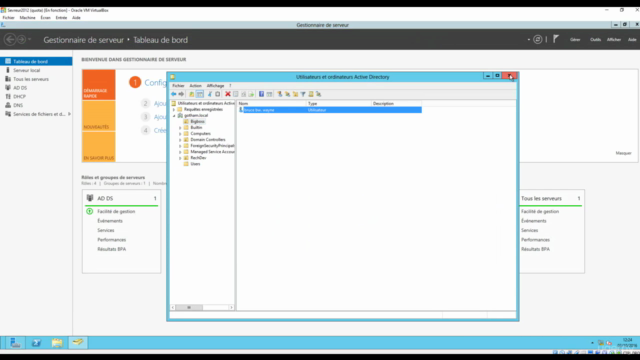Image resolution: width=640 pixels, height=360 pixels.
Task: Click the tree pane horizontal scrollbar thumb
Action: (x=189, y=307)
